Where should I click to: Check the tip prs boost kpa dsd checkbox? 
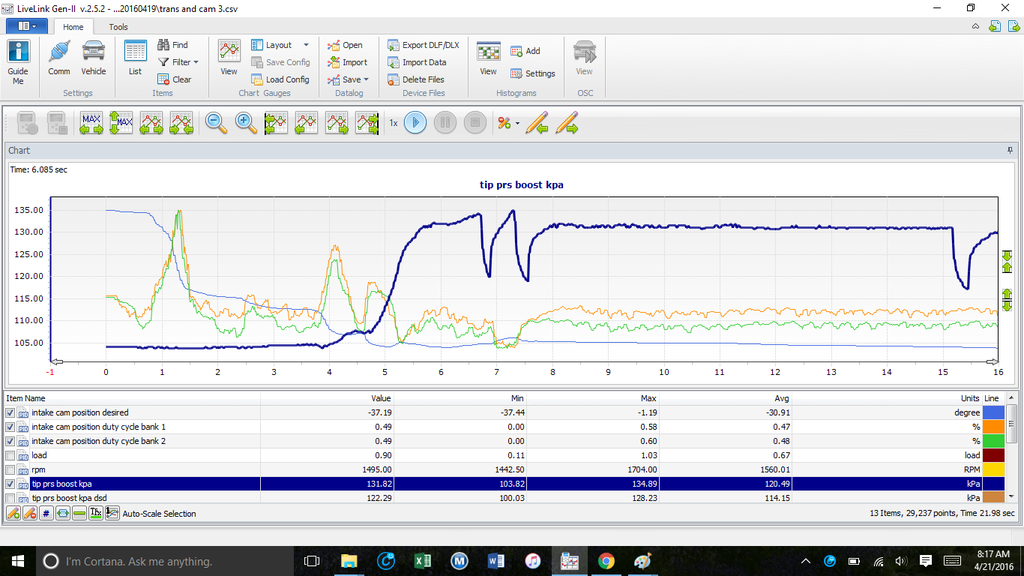(x=10, y=498)
